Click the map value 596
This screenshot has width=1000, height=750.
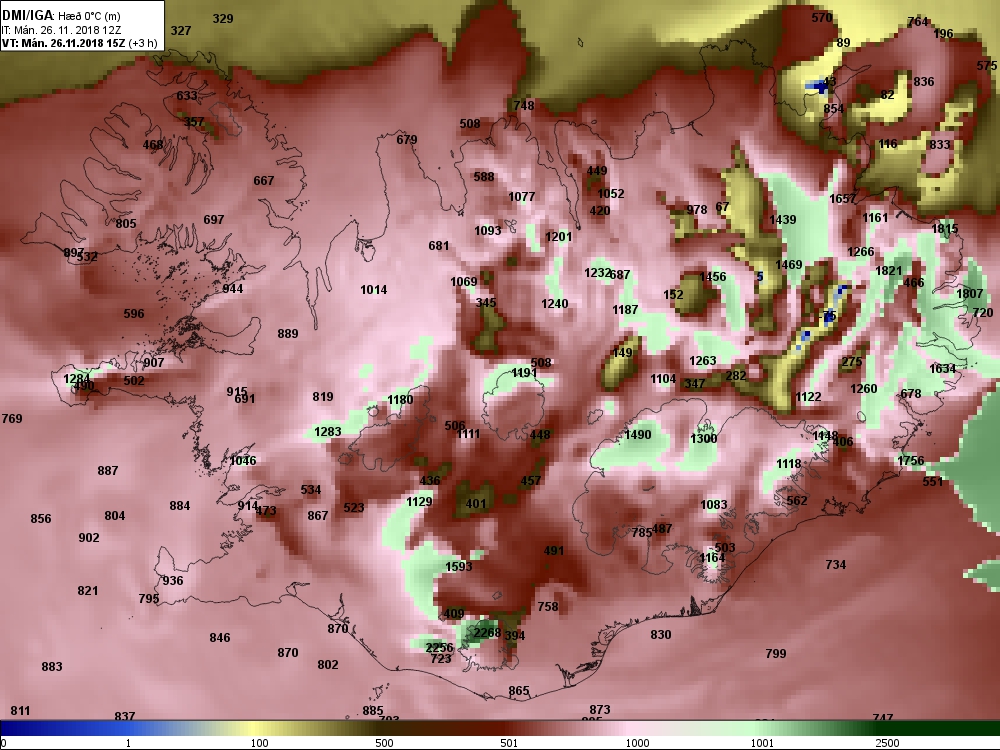tap(134, 313)
